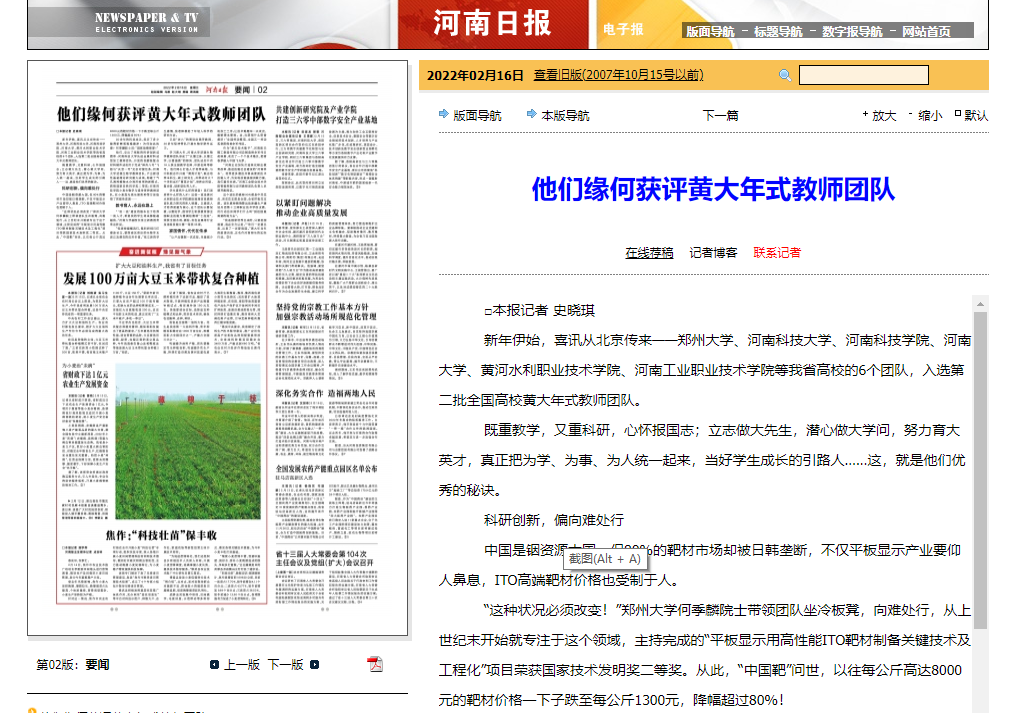Select the soybean corn article on page thumbnail
Viewport: 1033px width, 713px height.
(160, 277)
